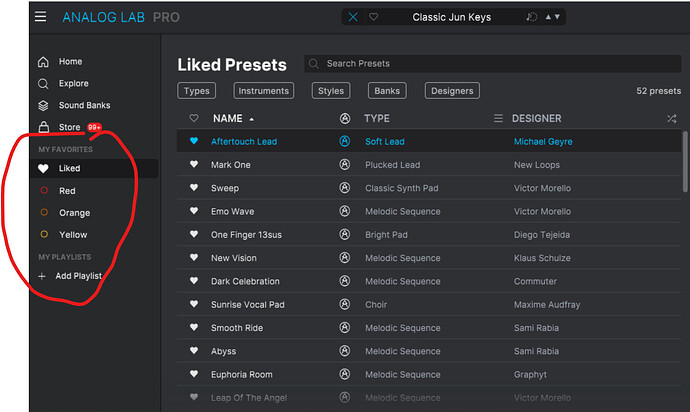The height and width of the screenshot is (412, 690).
Task: Click the Store 99+ notification badge
Action: [94, 127]
